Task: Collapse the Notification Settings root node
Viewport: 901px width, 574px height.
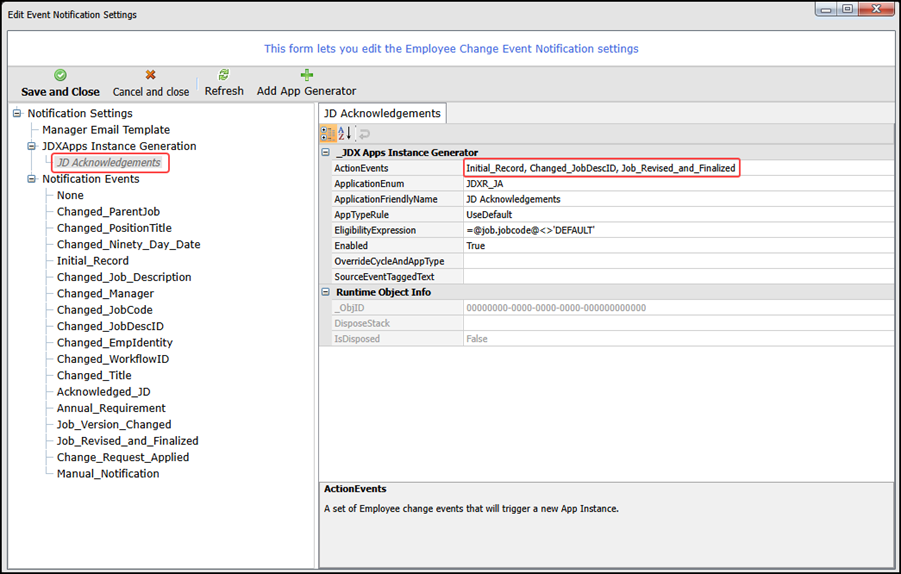Action: pos(17,114)
